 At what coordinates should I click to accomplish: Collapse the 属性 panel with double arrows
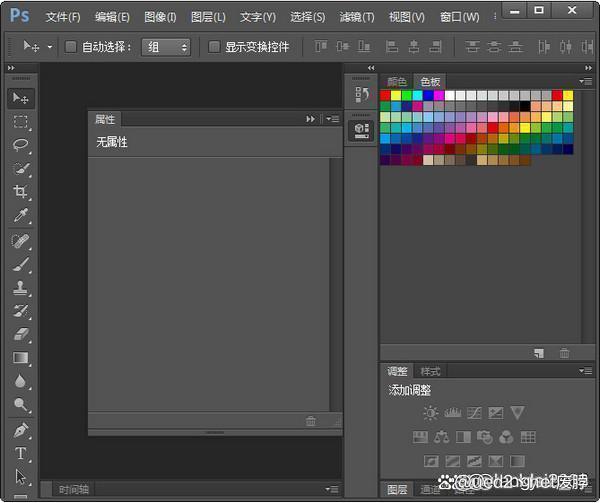(311, 119)
